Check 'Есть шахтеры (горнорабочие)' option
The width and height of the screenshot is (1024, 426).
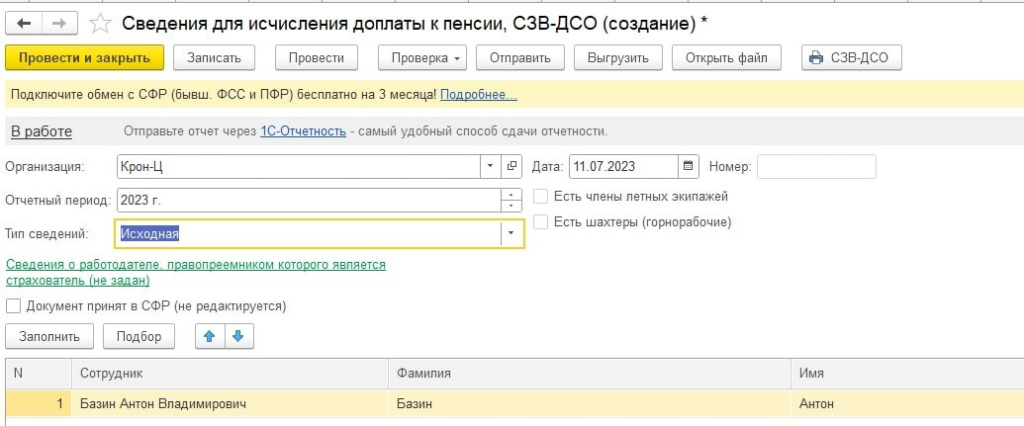[x=541, y=222]
